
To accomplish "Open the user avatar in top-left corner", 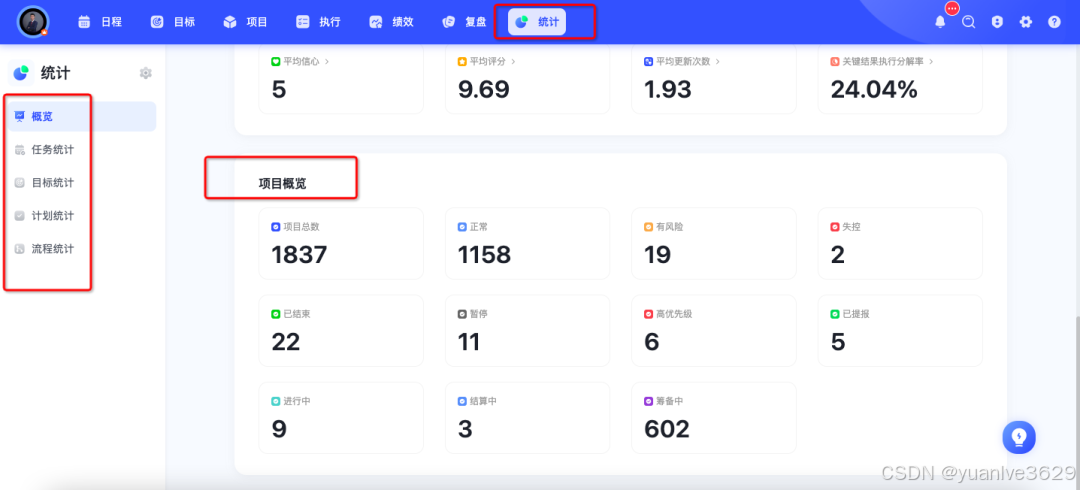I will point(33,22).
